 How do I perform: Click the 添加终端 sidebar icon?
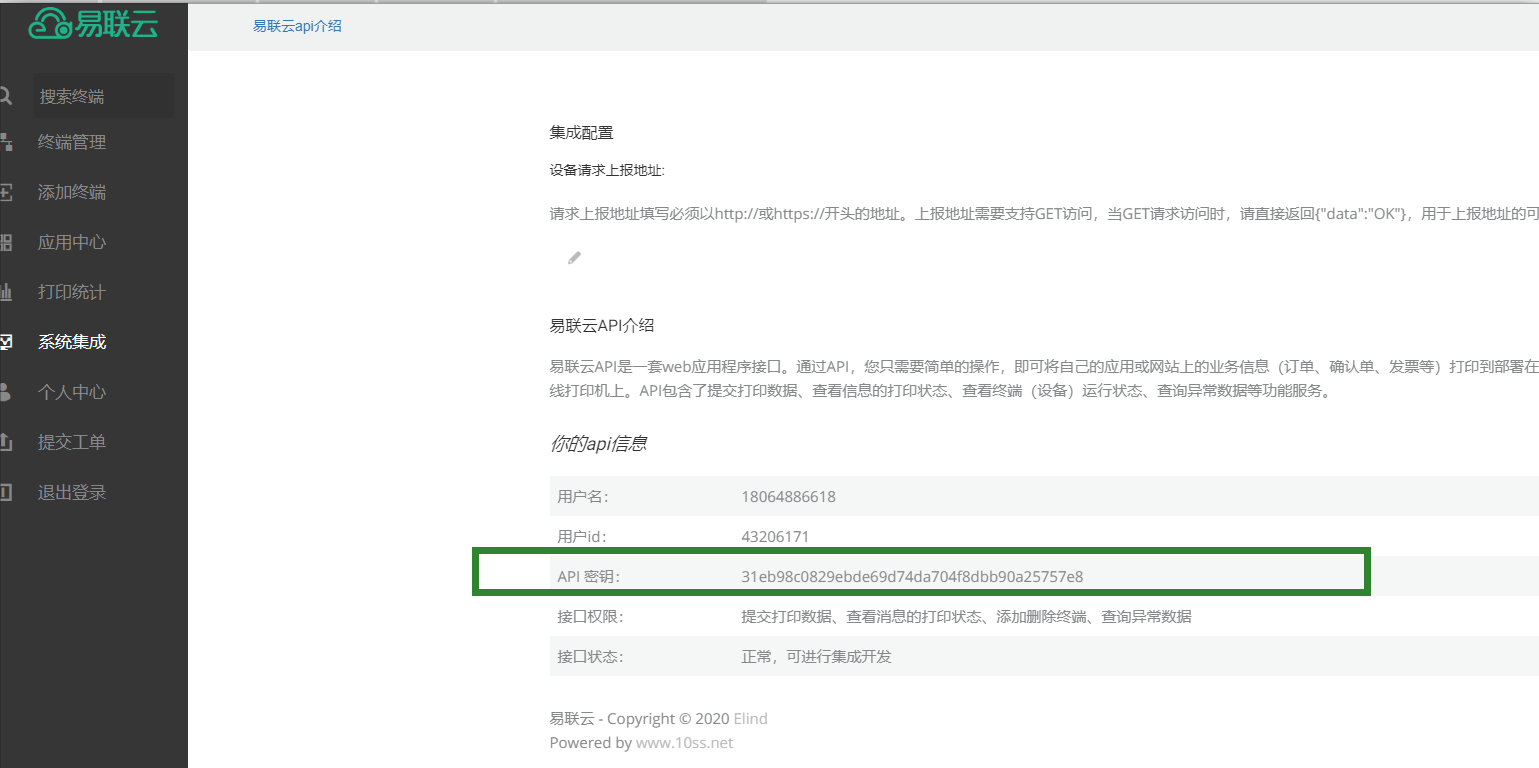5,192
